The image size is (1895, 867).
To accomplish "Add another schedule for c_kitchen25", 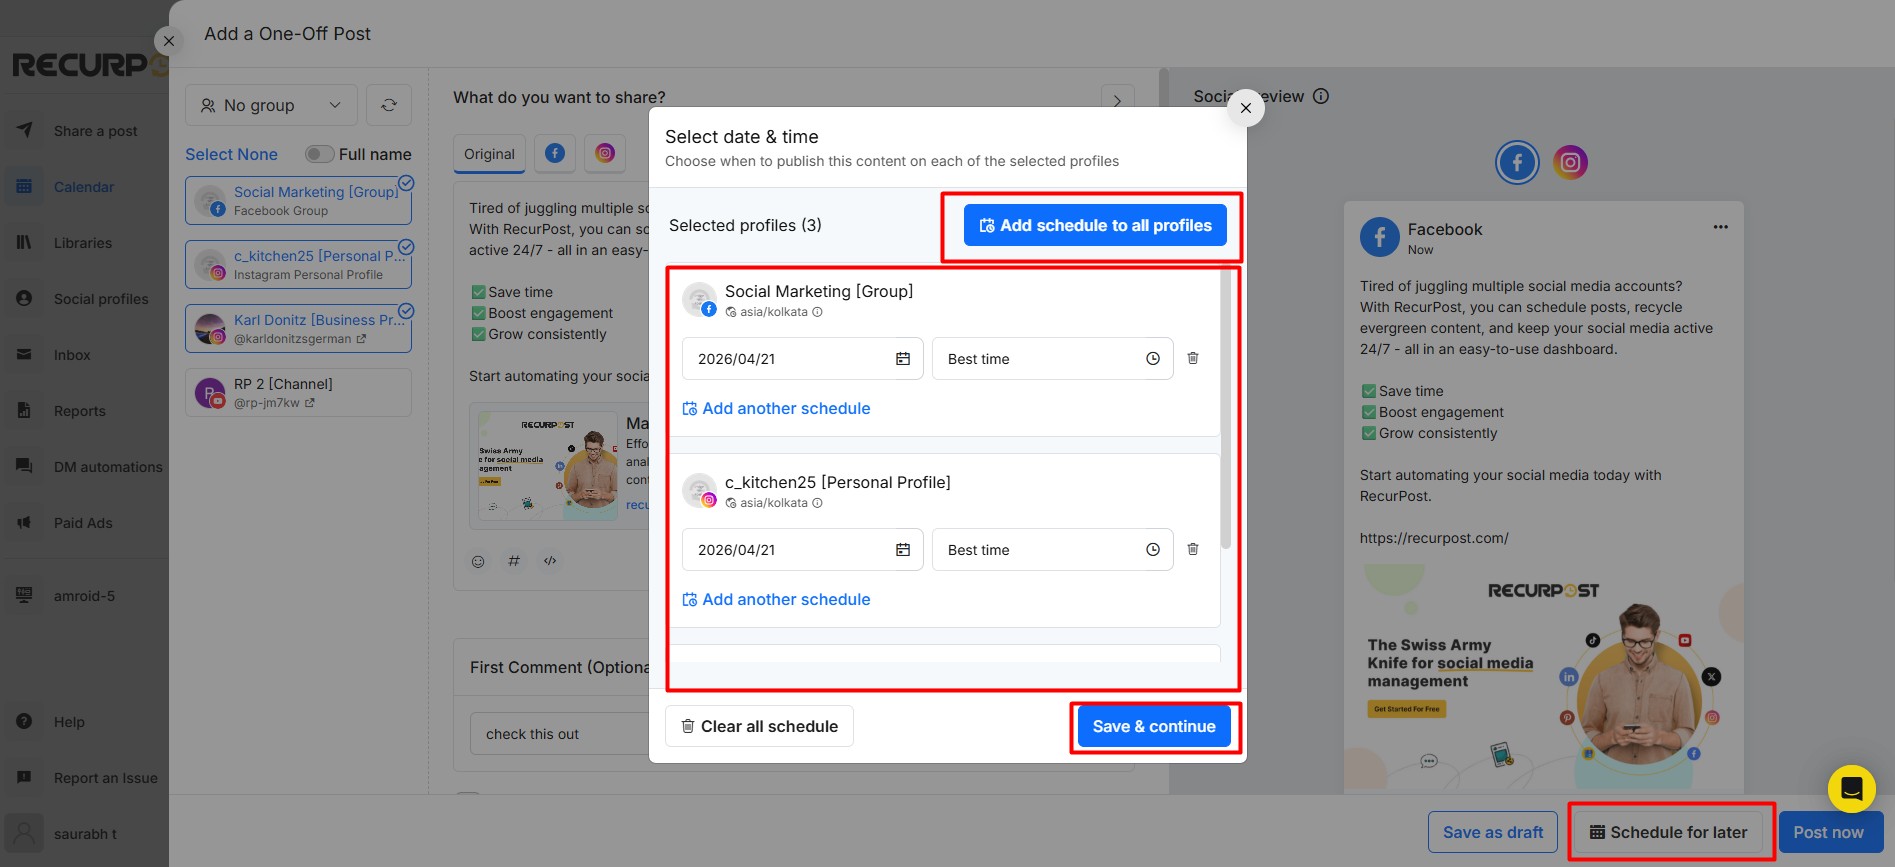I will (x=776, y=599).
